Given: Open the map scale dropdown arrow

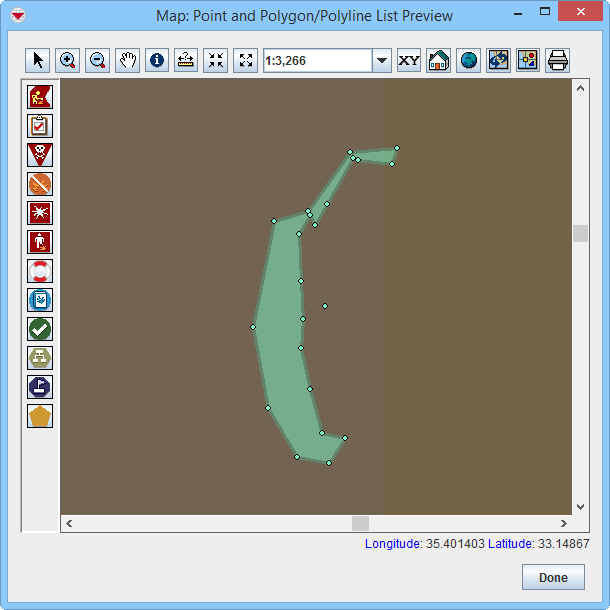Looking at the screenshot, I should [x=381, y=61].
